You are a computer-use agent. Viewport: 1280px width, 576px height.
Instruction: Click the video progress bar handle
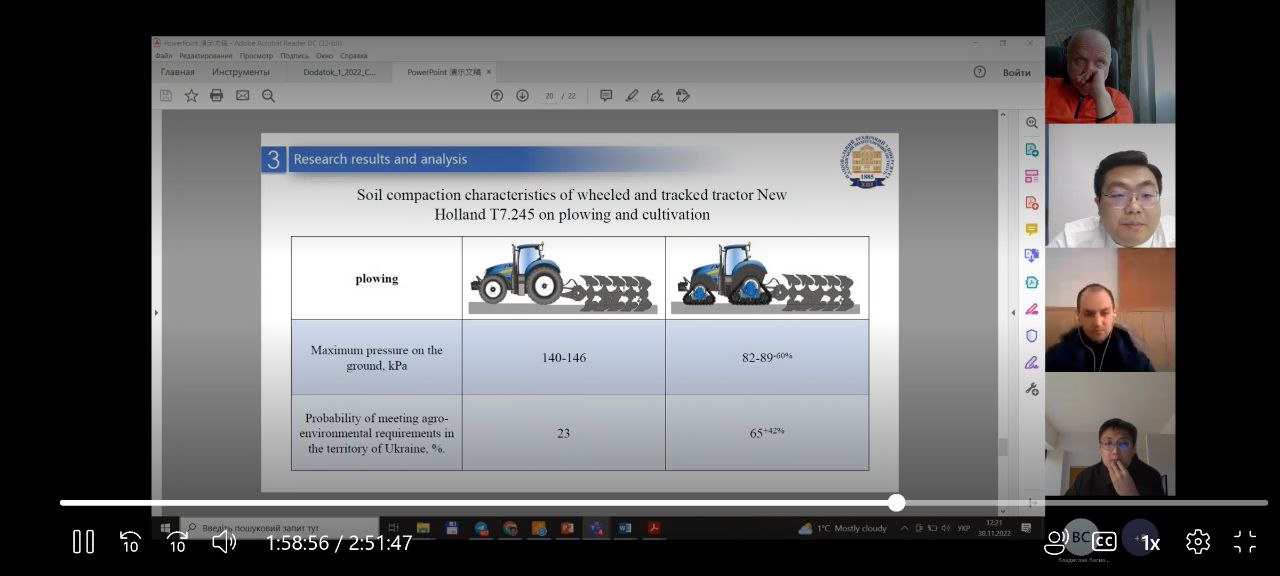coord(896,503)
